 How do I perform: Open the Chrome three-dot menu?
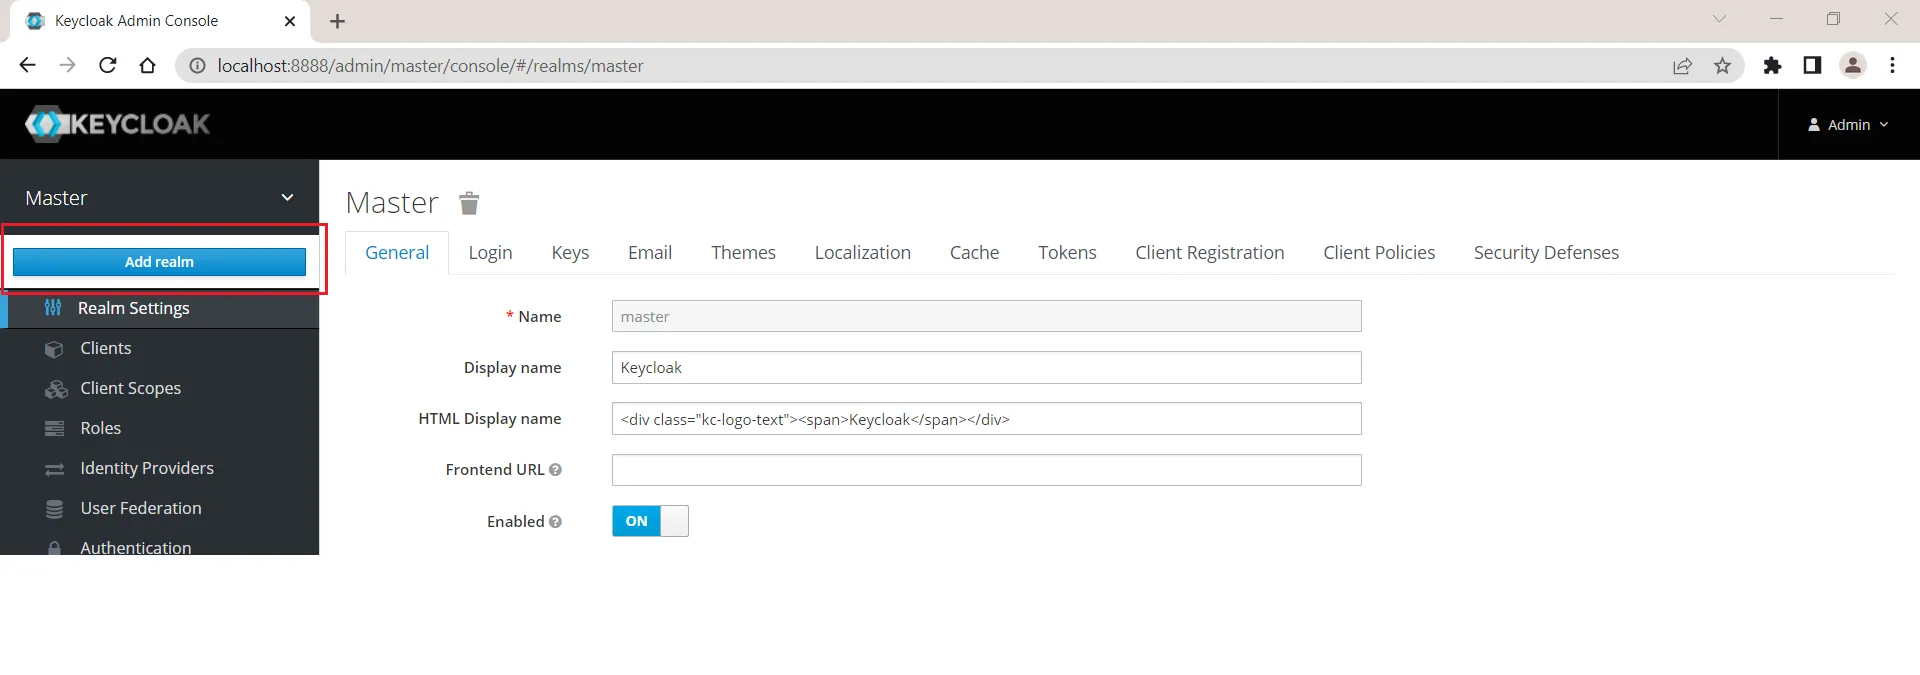(1892, 65)
